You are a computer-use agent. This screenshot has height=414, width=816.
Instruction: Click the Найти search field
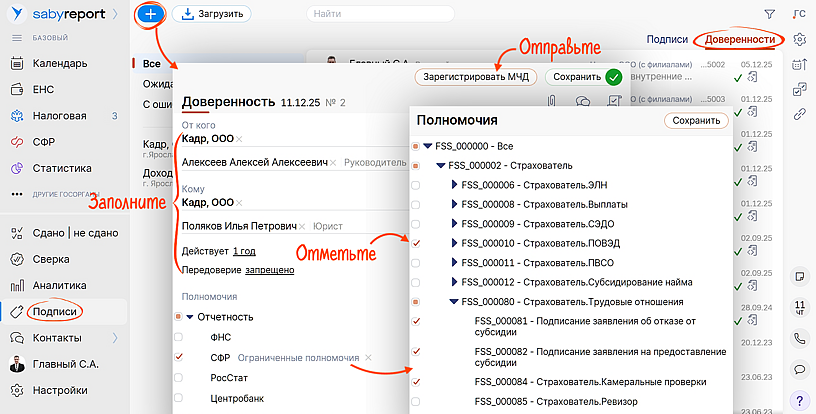pos(380,14)
